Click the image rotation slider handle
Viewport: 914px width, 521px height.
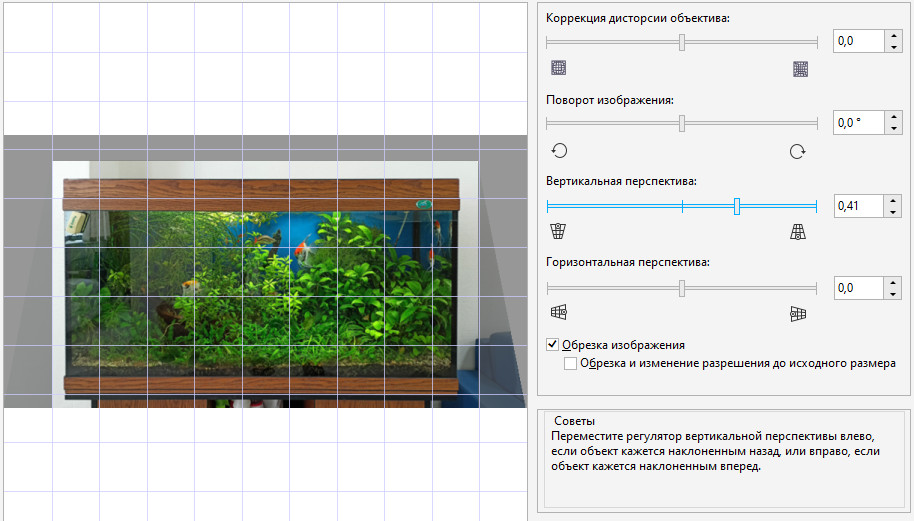point(682,123)
